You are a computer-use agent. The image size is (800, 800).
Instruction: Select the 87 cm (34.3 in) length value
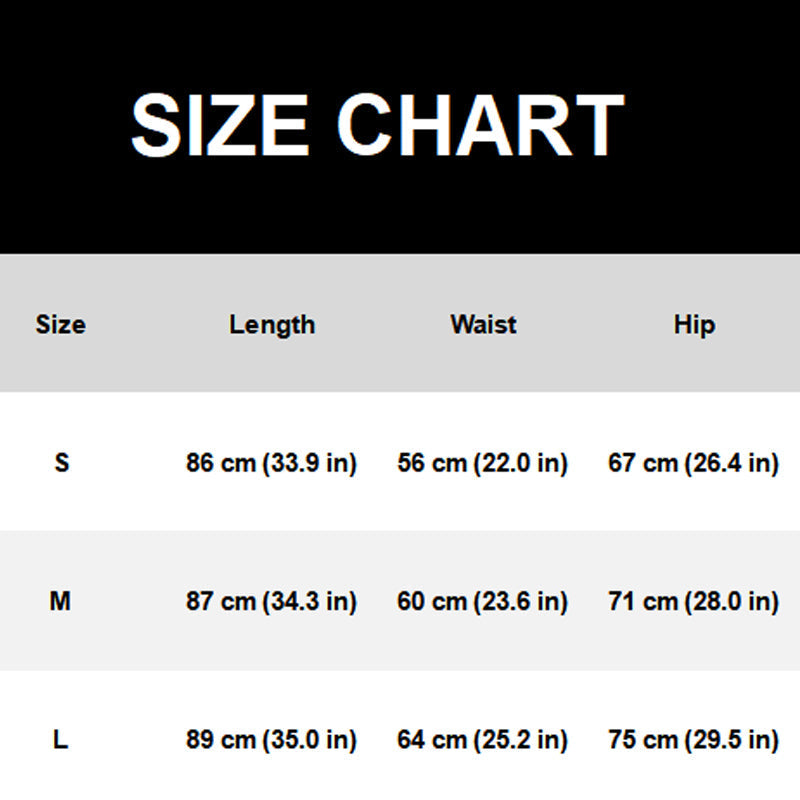tap(272, 602)
